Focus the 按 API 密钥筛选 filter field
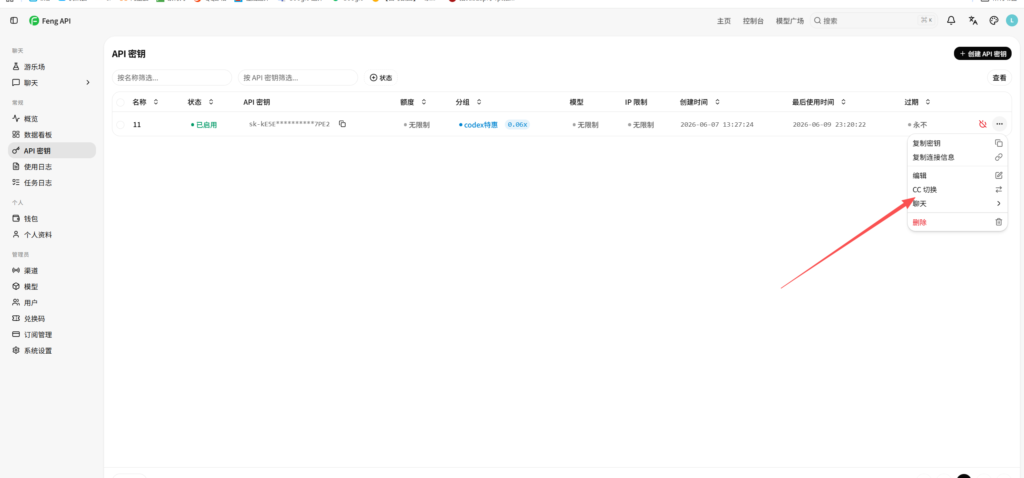 tap(298, 78)
